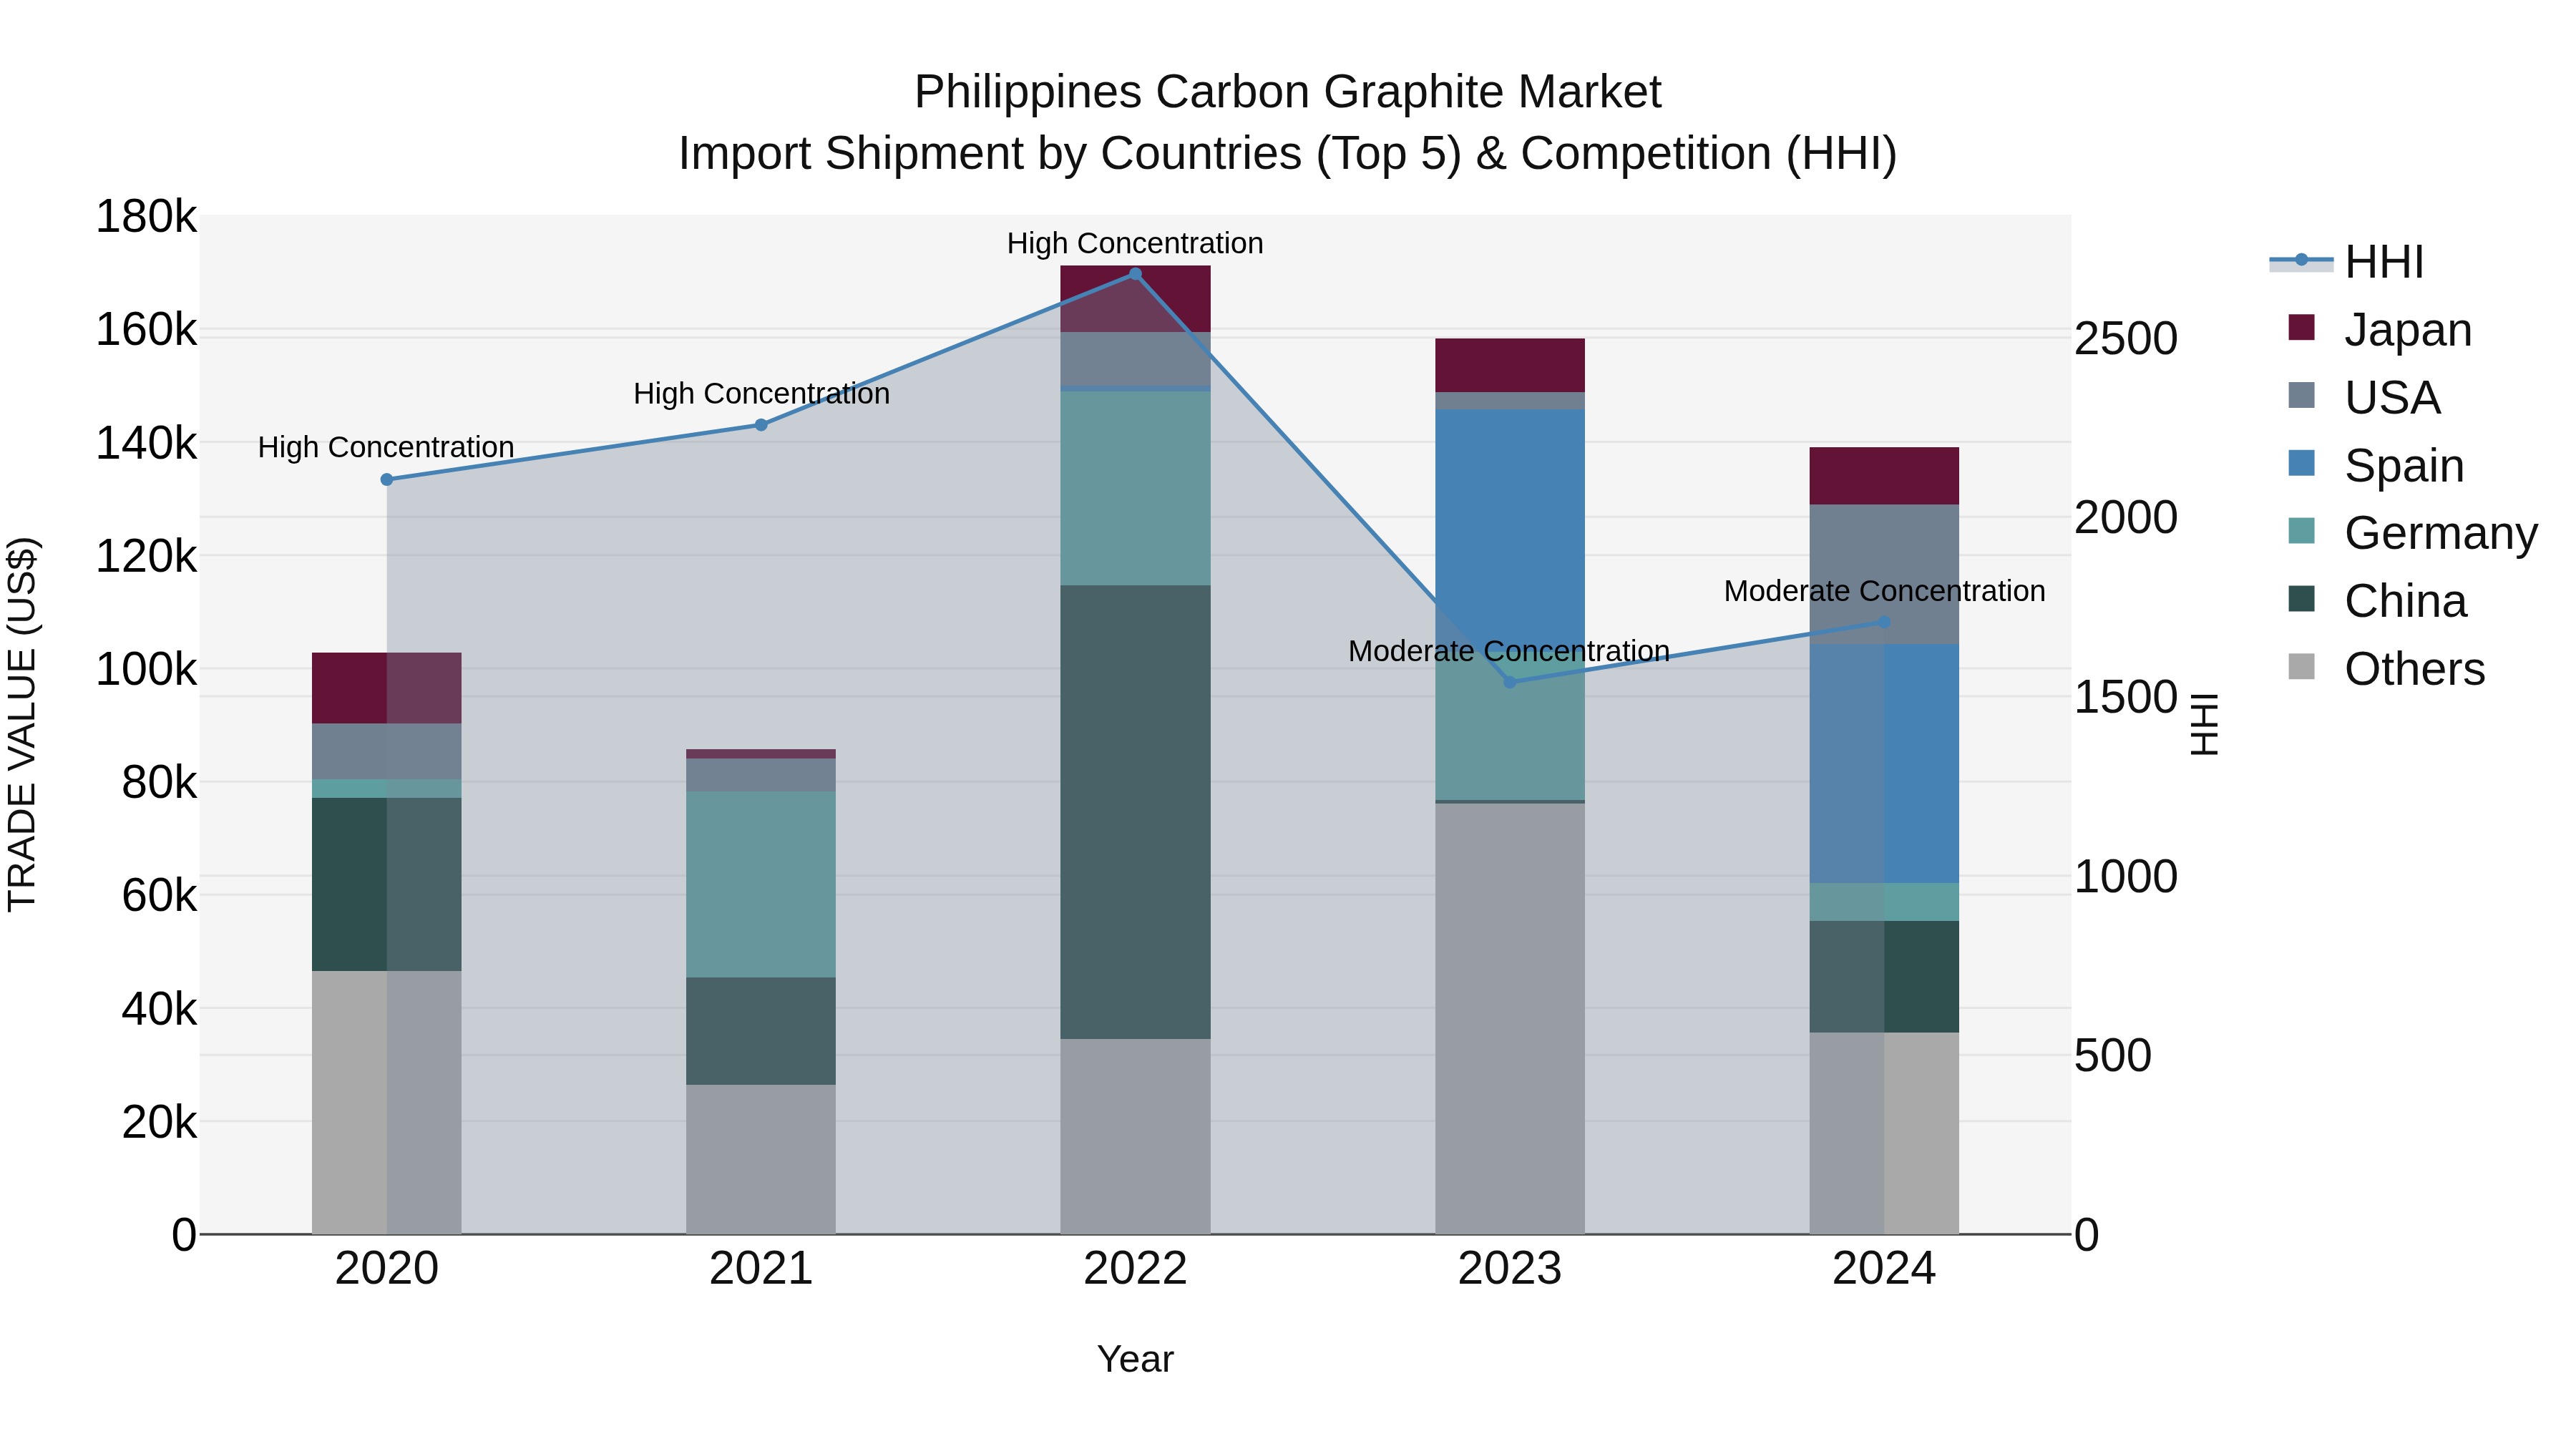2576x1449 pixels.
Task: Click the Import Shipment by Countries subtitle
Action: (1288, 154)
